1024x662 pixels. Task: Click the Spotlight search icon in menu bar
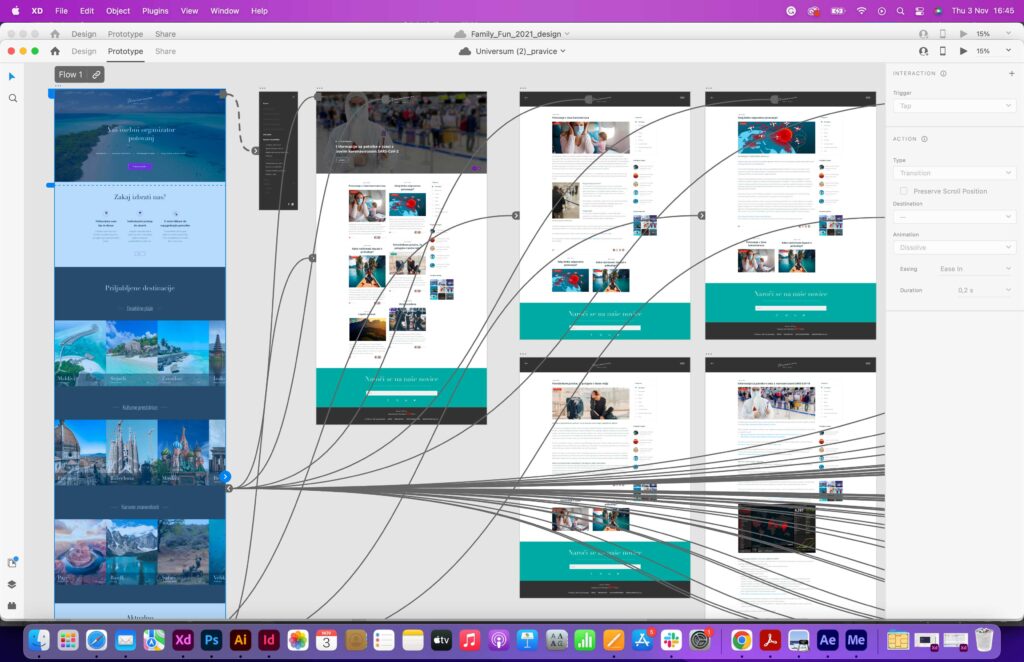pos(901,11)
